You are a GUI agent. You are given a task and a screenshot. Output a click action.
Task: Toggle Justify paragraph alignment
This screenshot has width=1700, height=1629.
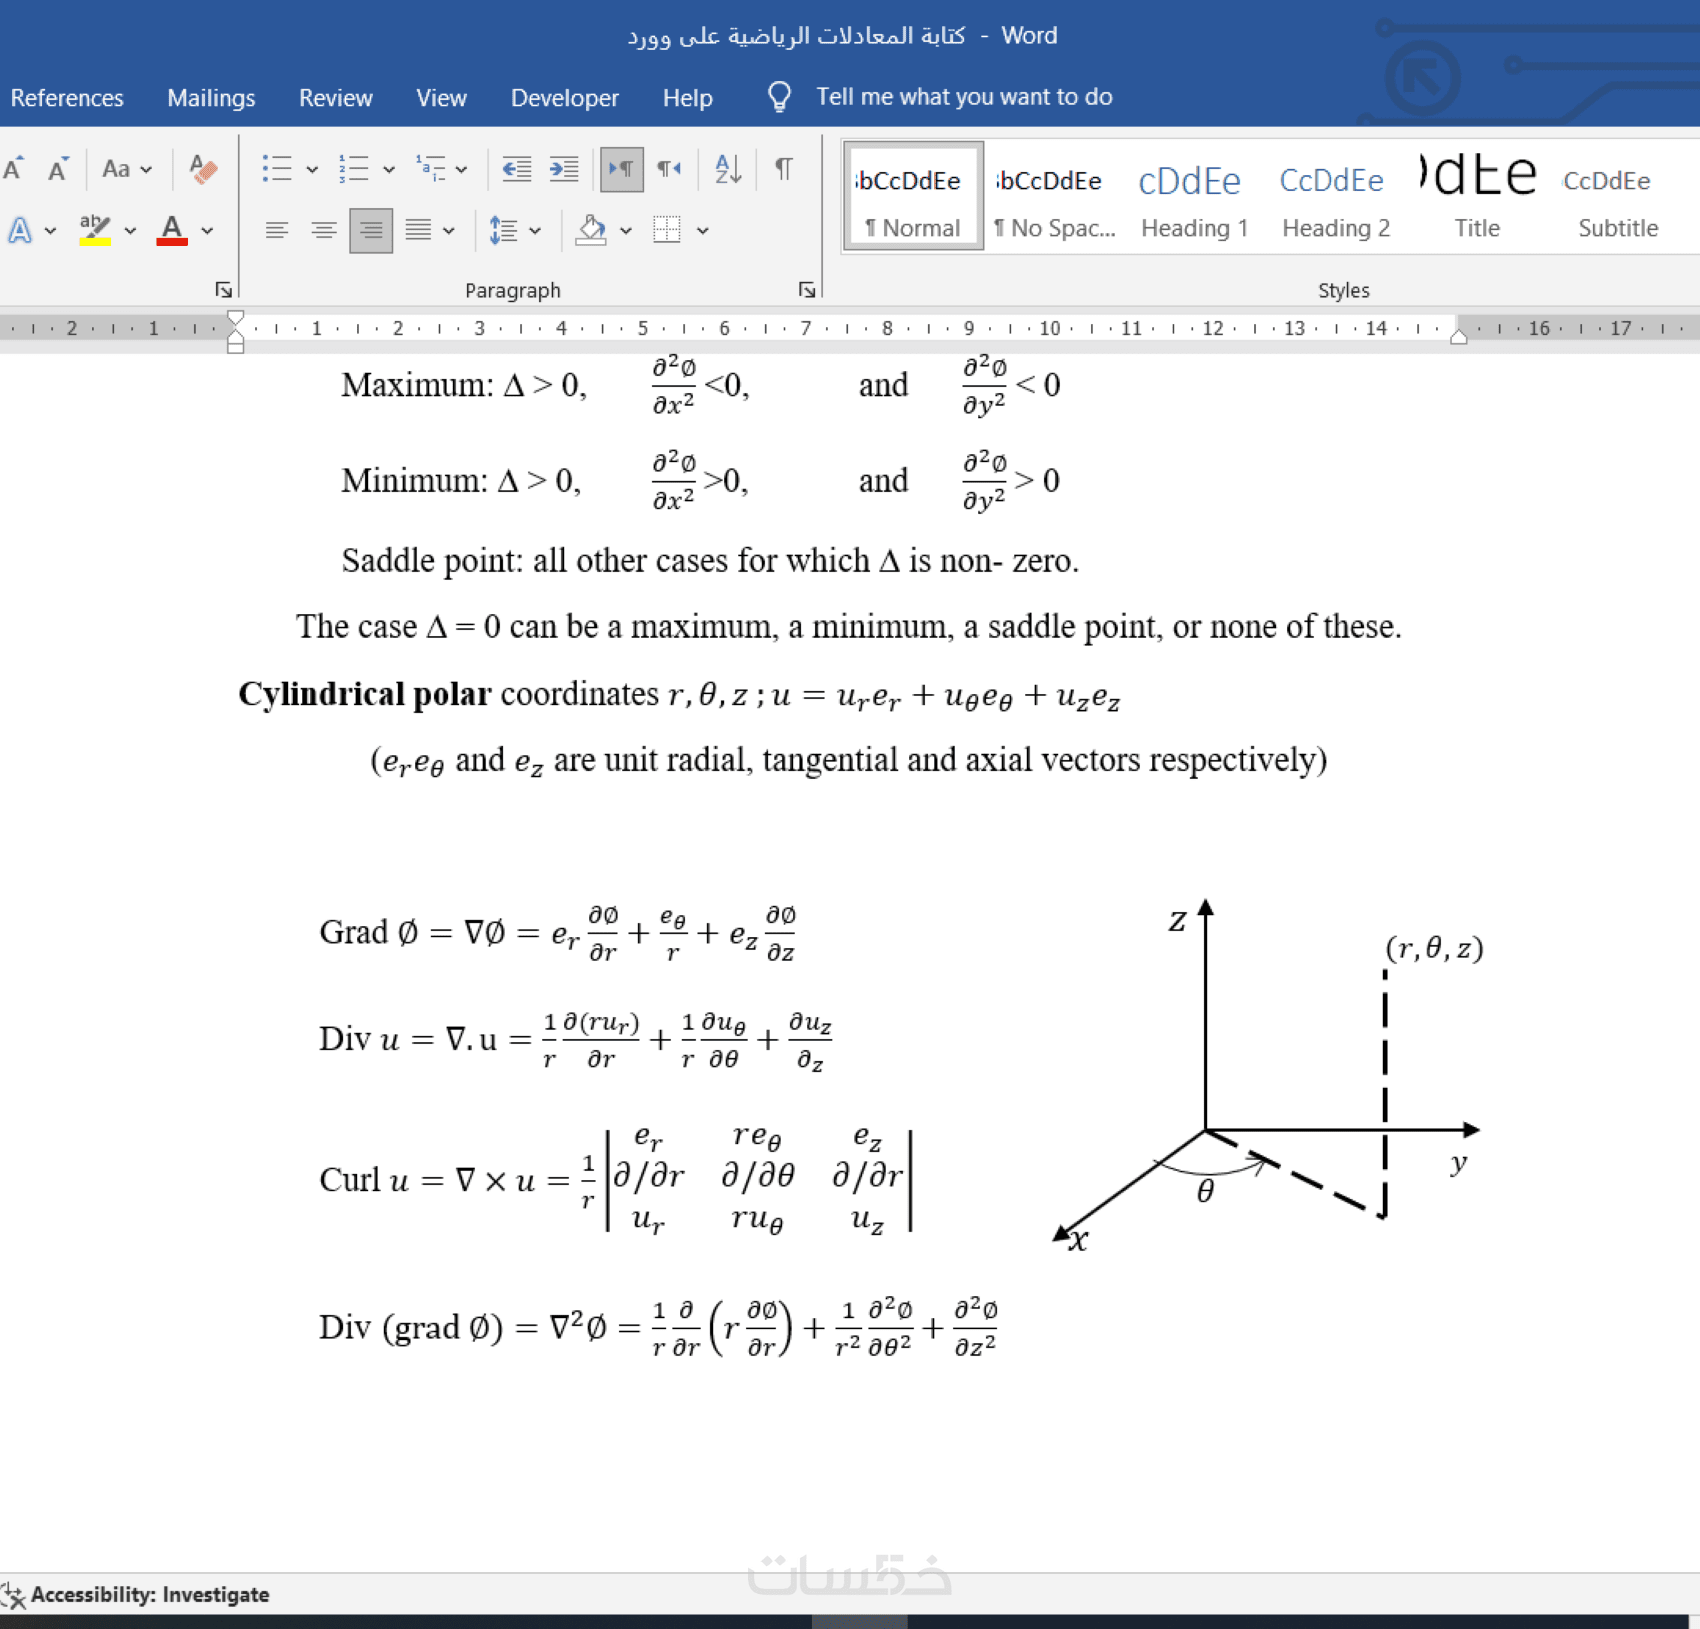(418, 231)
